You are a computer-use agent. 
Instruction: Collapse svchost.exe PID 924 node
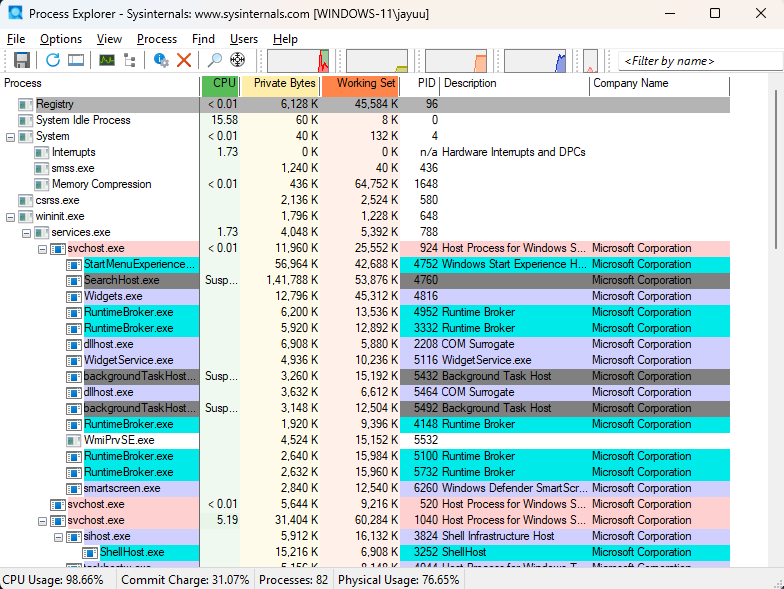click(x=42, y=248)
